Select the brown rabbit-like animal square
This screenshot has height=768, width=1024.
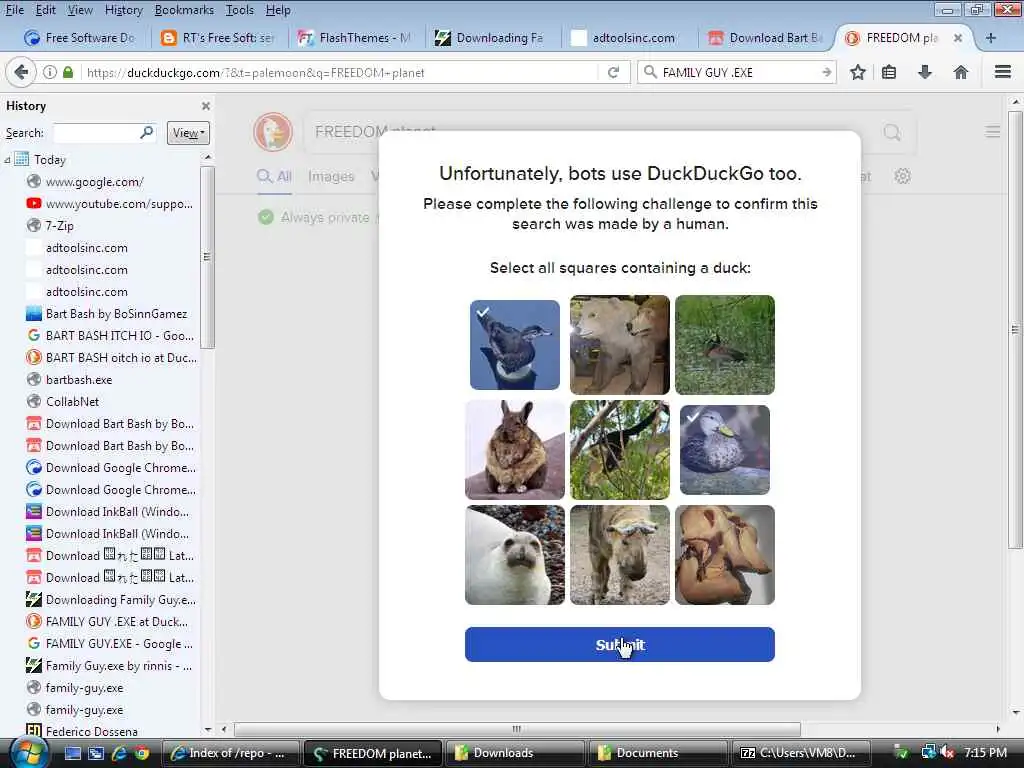[x=515, y=450]
